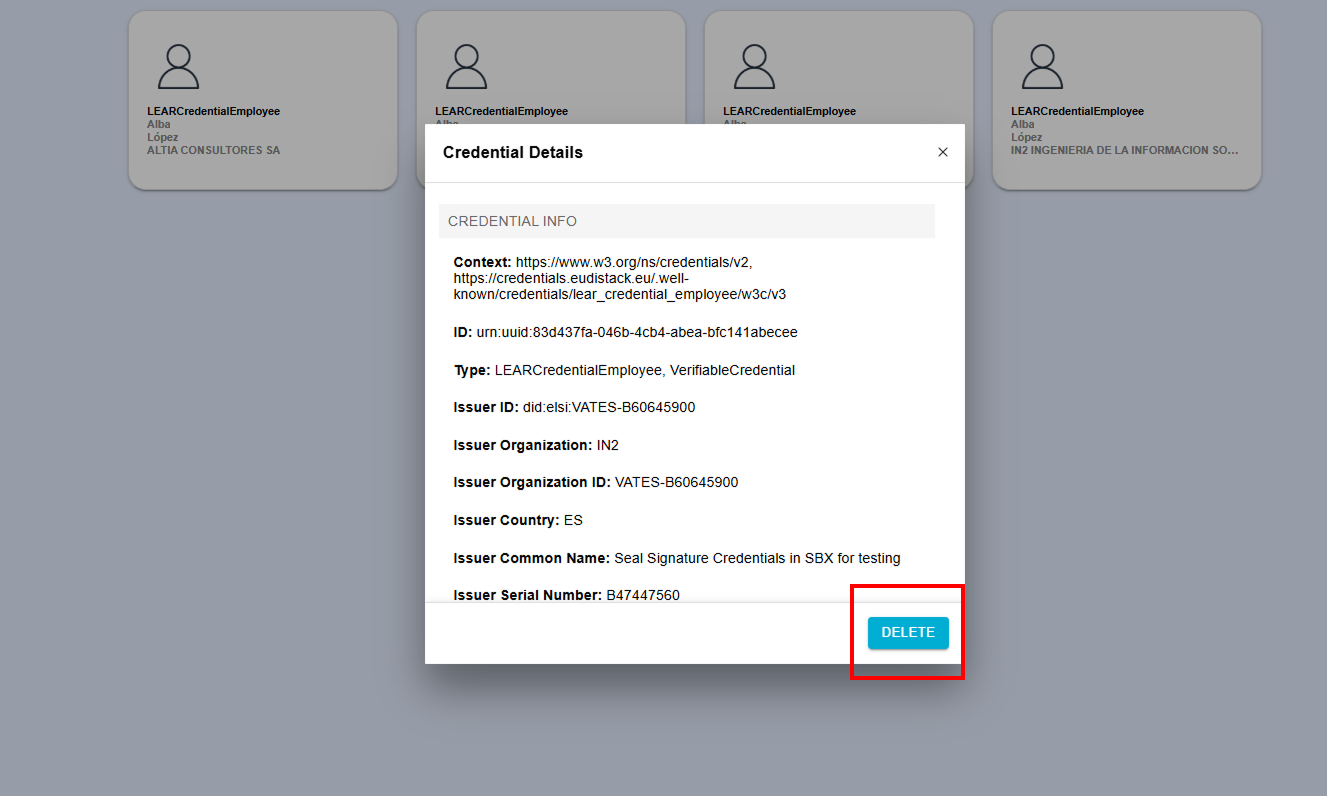Click person icon on third credential card
1327x796 pixels.
pyautogui.click(x=754, y=67)
